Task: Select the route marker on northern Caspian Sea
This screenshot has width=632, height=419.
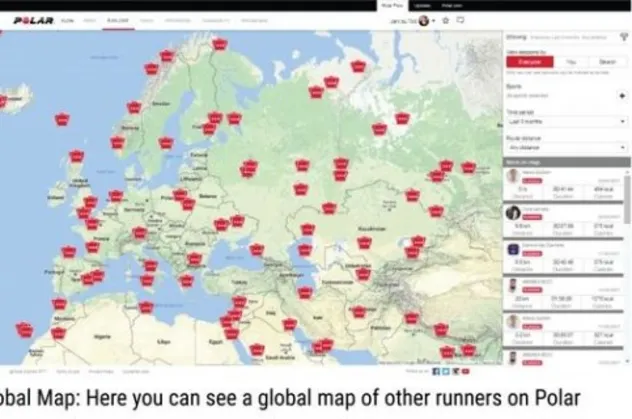Action: pyautogui.click(x=305, y=250)
